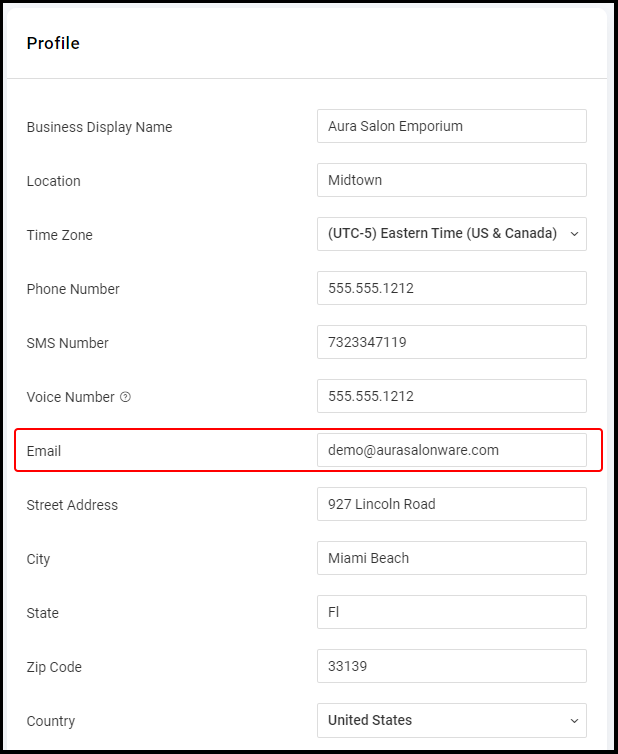Click the Business Display Name label

point(99,127)
